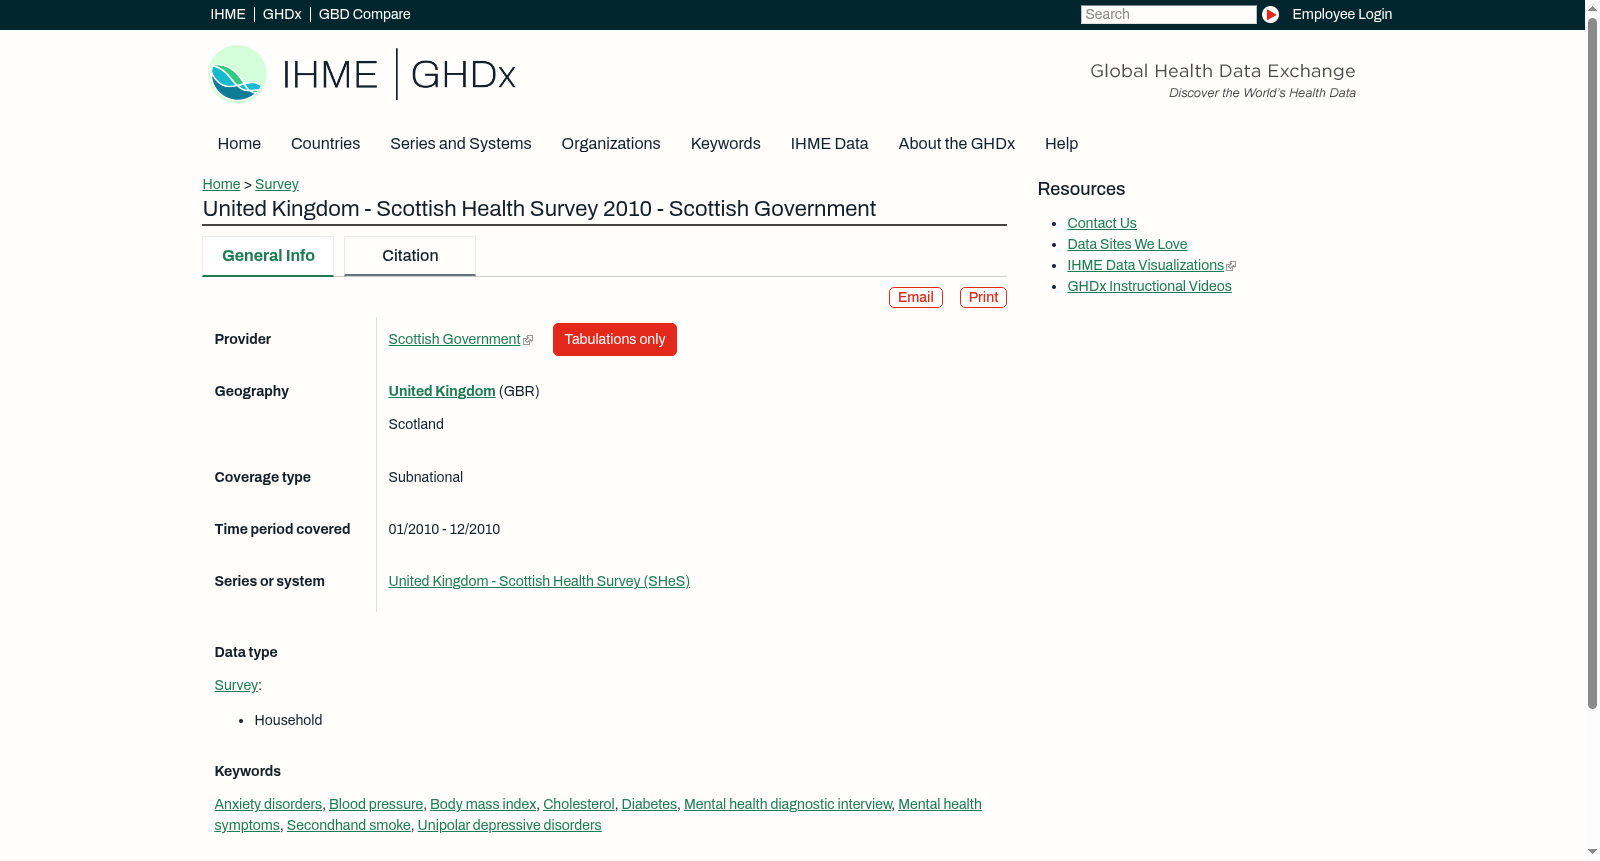Click the IHME leaf logo
Viewport: 1600px width, 861px height.
237,74
